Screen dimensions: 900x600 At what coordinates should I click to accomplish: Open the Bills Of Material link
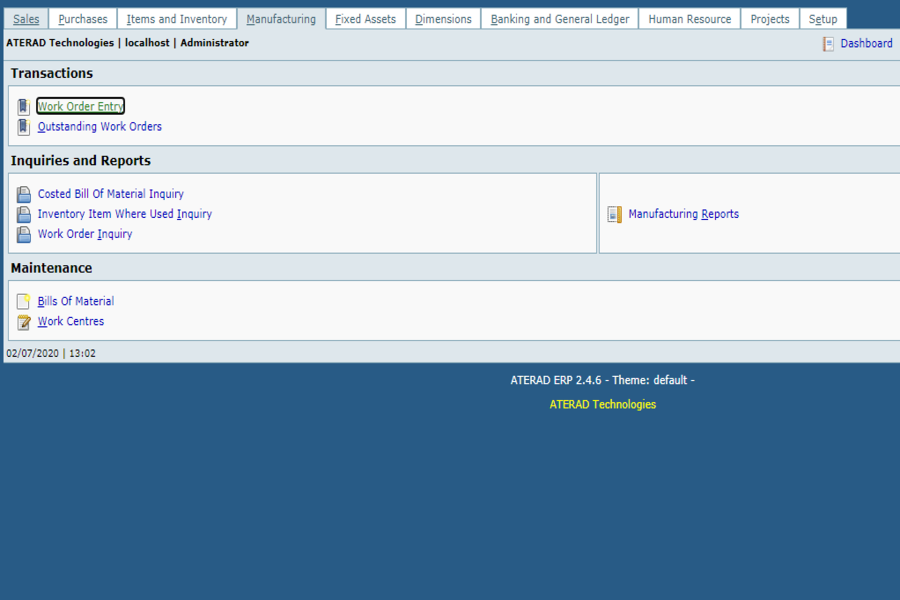pyautogui.click(x=76, y=301)
